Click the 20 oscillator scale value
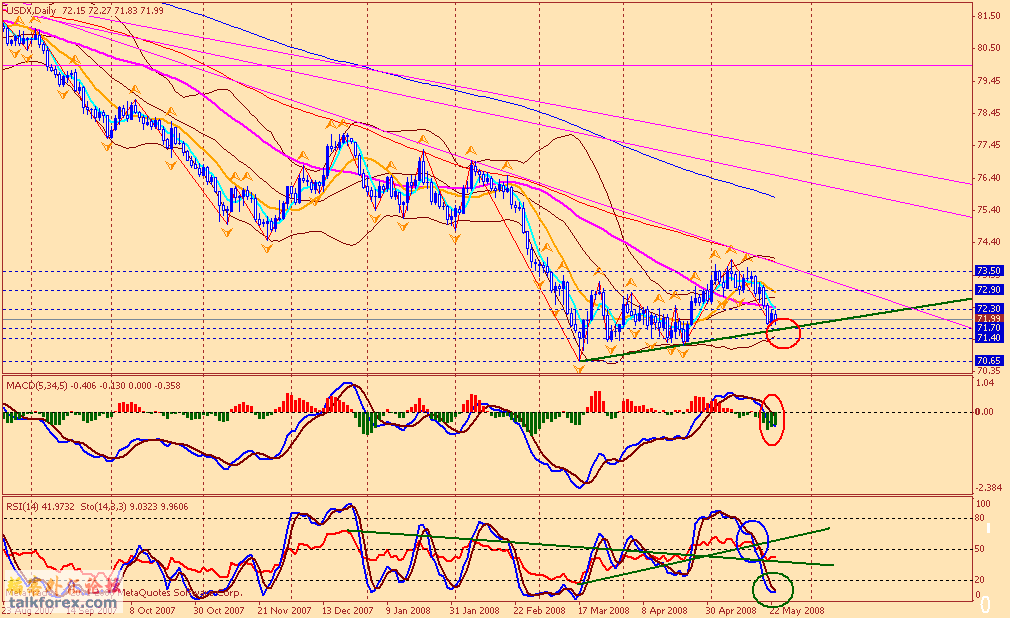This screenshot has width=1010, height=618. coord(980,580)
